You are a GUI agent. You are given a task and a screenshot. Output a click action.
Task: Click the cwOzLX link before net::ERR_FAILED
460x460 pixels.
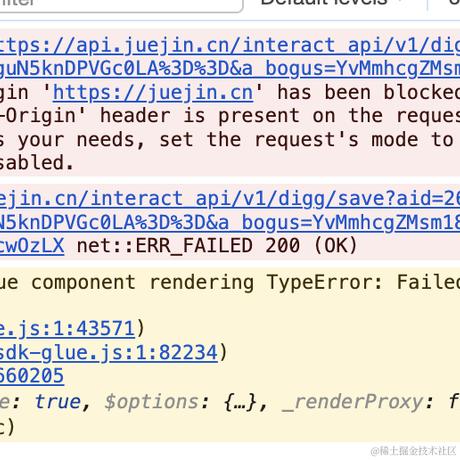32,246
